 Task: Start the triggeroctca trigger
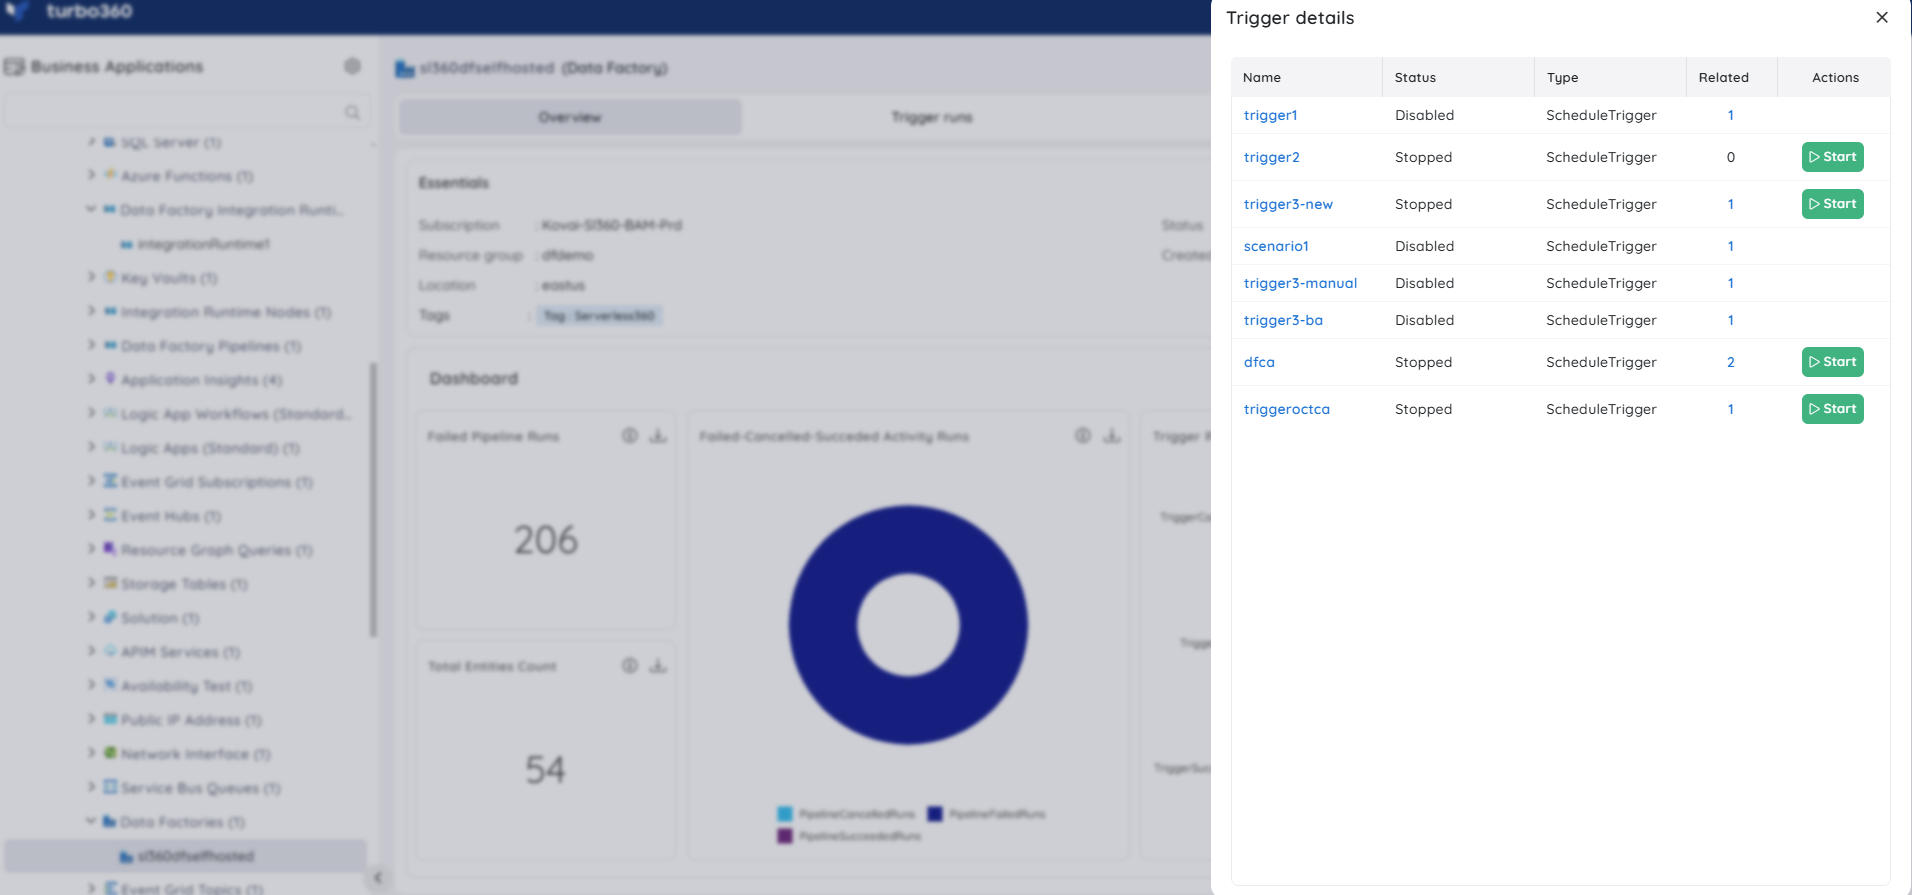pyautogui.click(x=1832, y=409)
